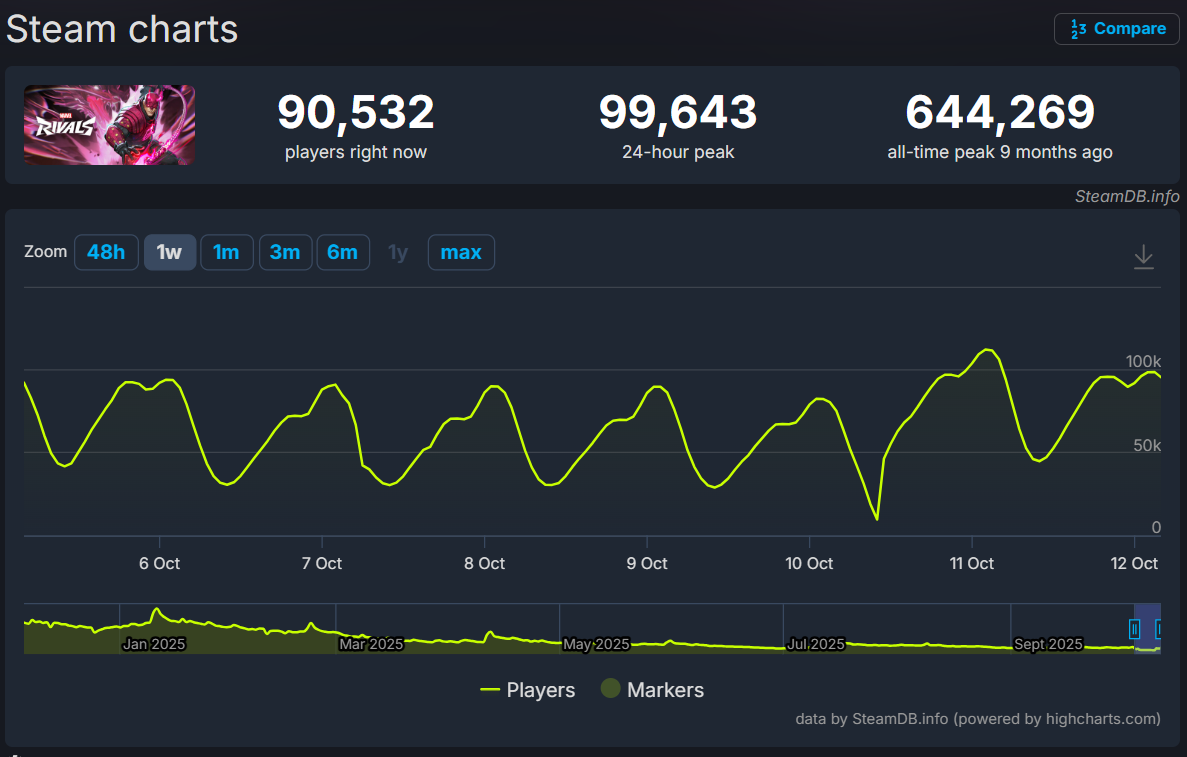The width and height of the screenshot is (1187, 757).
Task: Show max chart history
Action: 461,252
